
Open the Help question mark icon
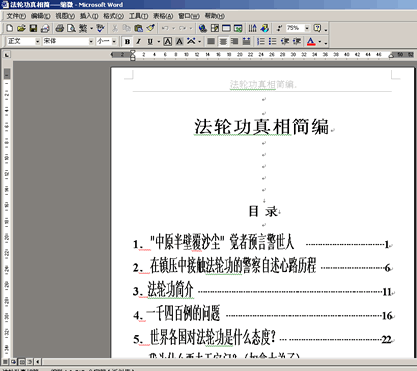[318, 28]
